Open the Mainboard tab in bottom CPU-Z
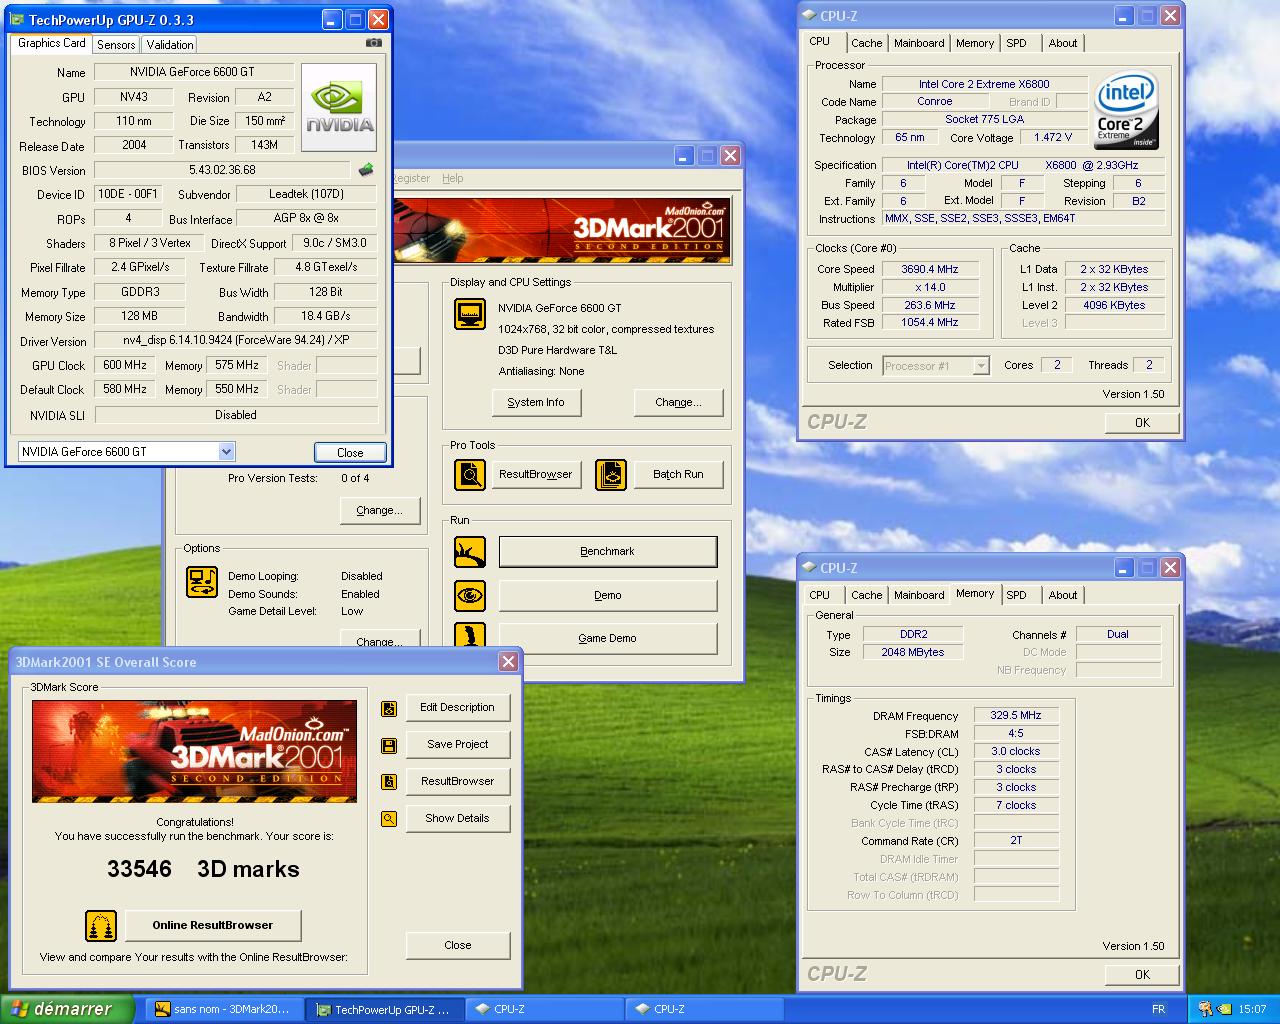Screen dimensions: 1280x1024 [x=919, y=595]
